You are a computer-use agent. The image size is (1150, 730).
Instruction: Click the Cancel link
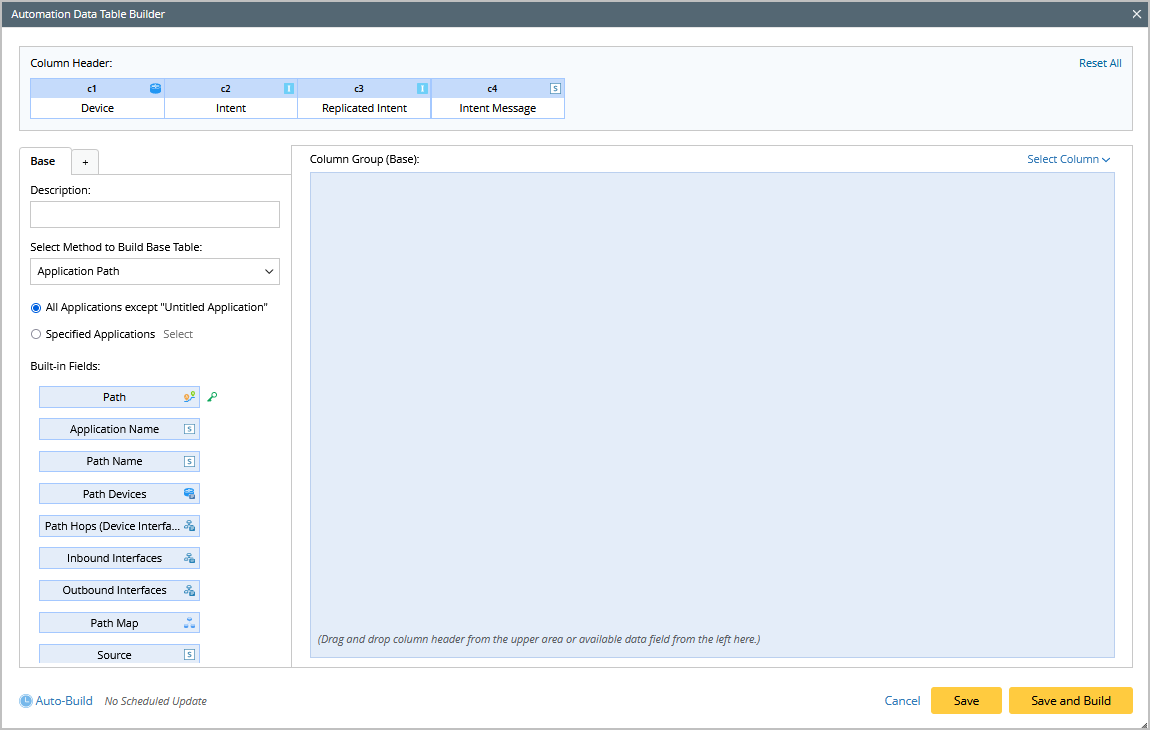pyautogui.click(x=902, y=701)
